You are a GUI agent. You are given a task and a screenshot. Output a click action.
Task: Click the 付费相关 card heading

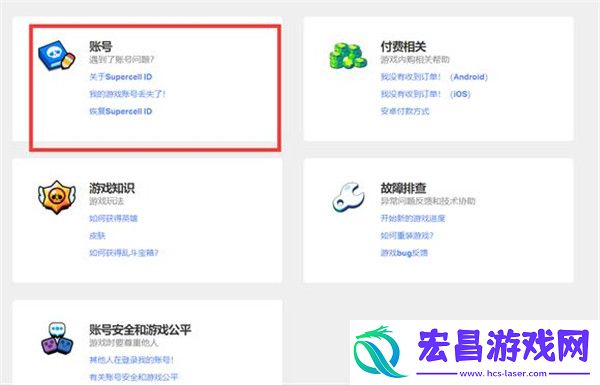pos(403,46)
